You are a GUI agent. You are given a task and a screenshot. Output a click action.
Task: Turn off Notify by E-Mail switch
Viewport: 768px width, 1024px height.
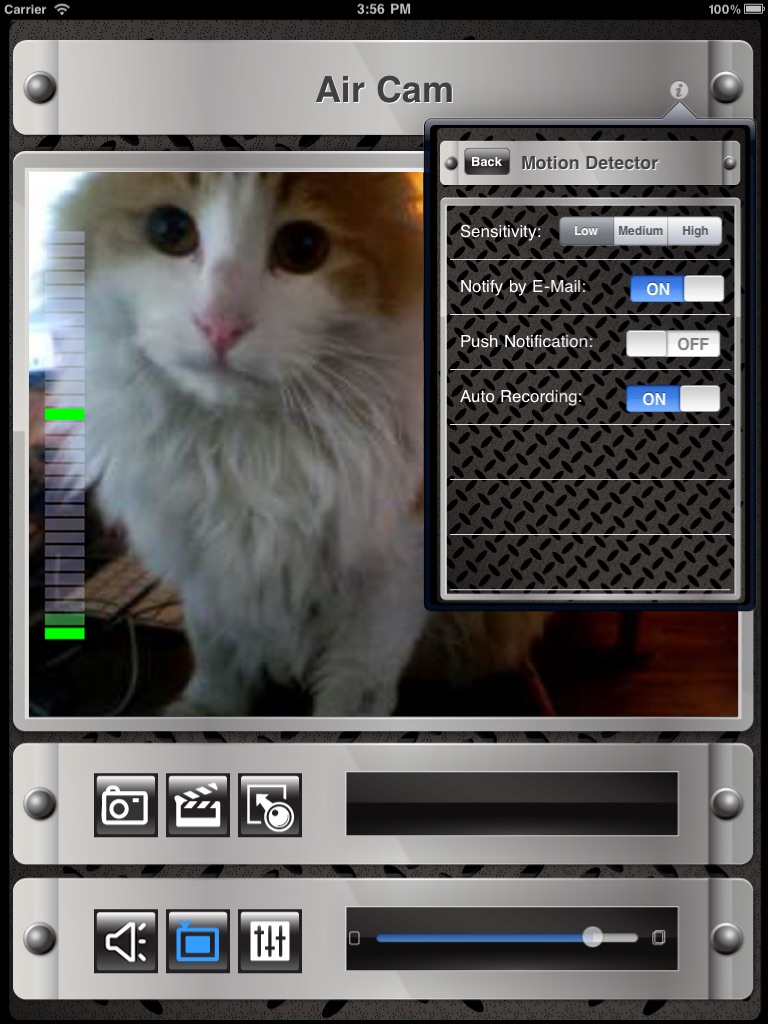(x=677, y=289)
